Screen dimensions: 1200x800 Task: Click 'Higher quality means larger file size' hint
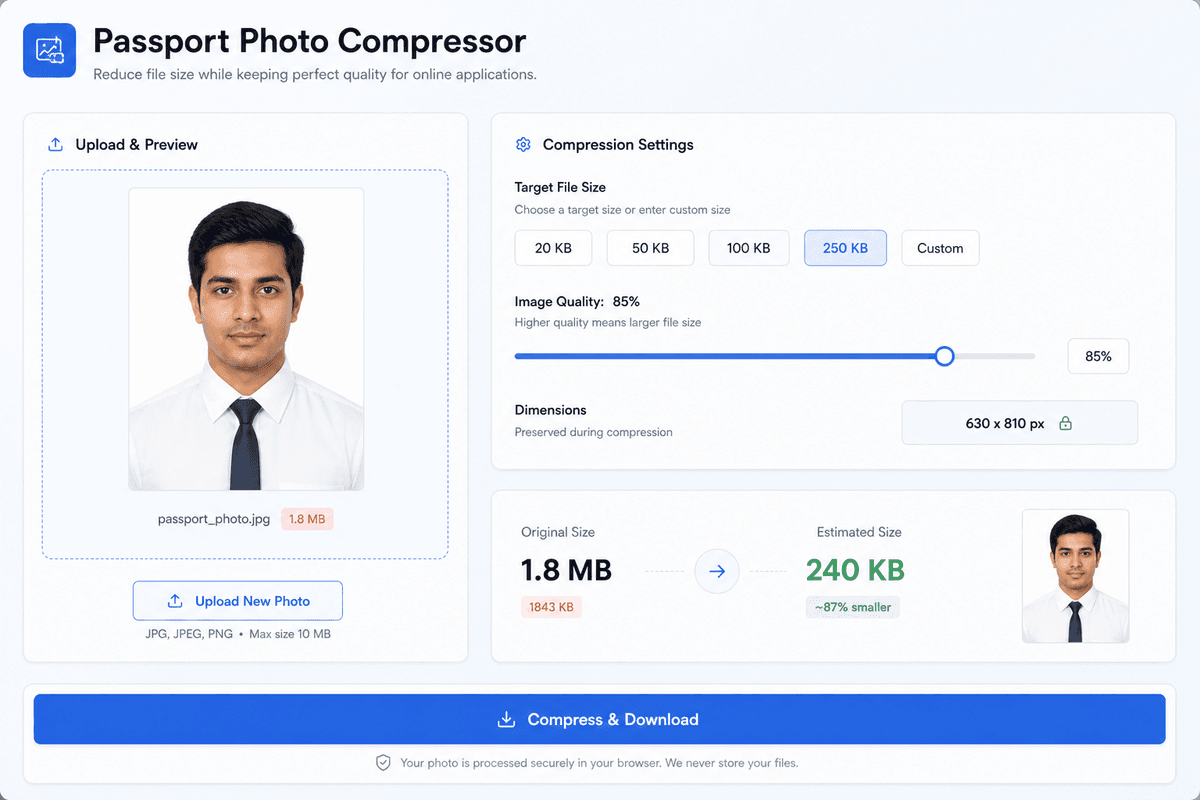click(609, 322)
